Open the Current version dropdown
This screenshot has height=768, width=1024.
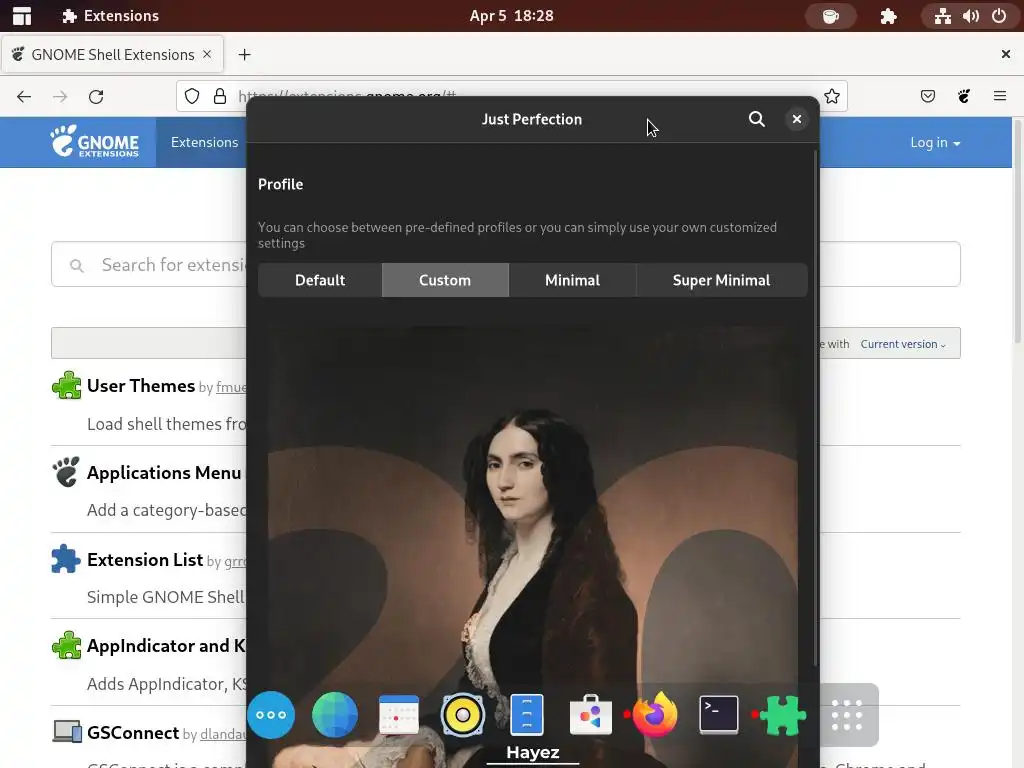click(x=903, y=344)
